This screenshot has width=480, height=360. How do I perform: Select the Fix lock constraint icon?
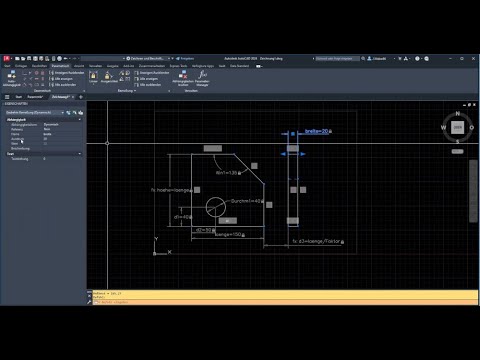pos(42,73)
